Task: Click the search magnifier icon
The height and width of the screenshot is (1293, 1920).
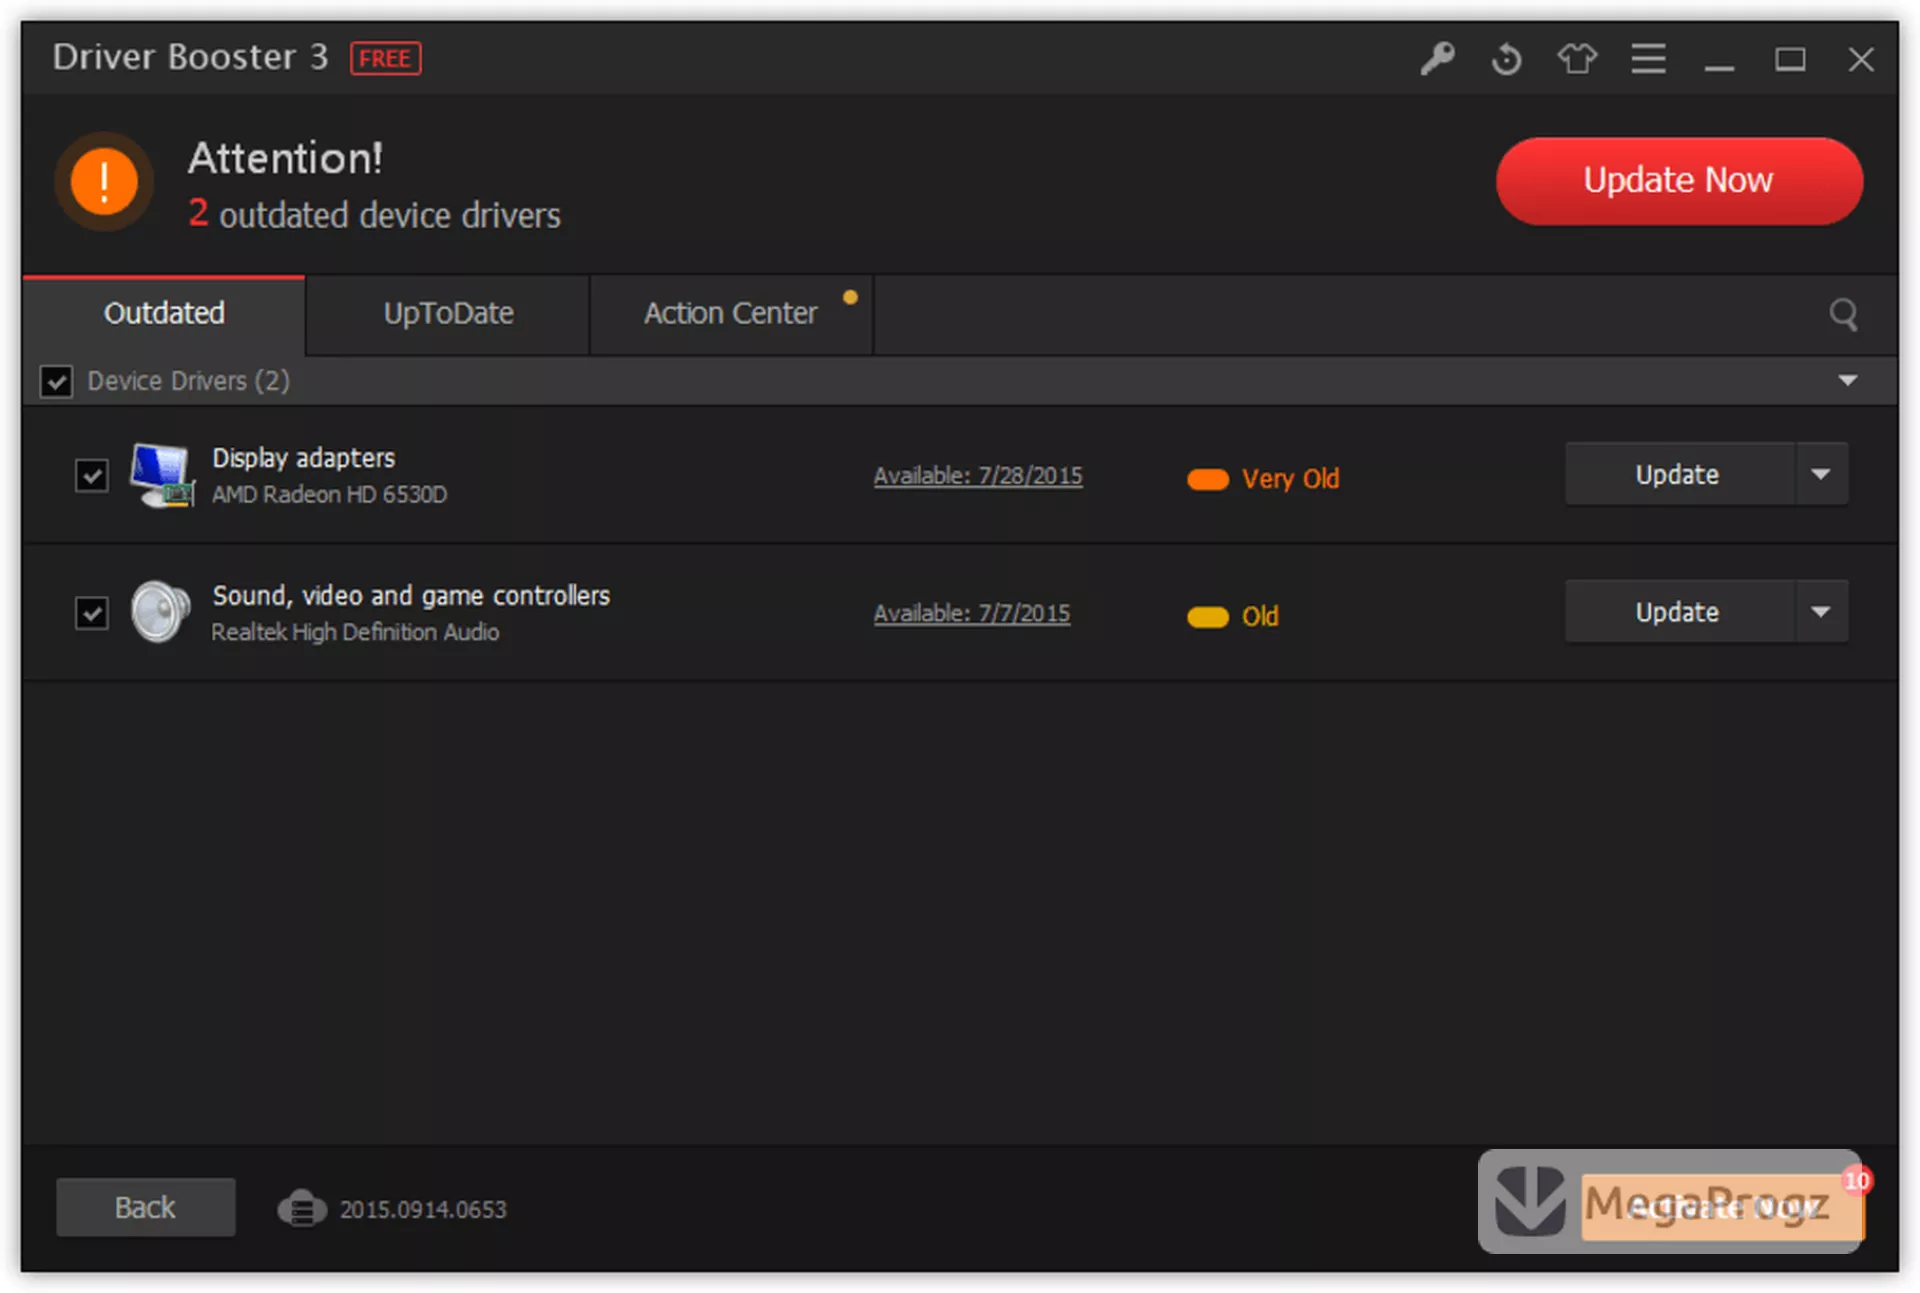Action: (1843, 315)
